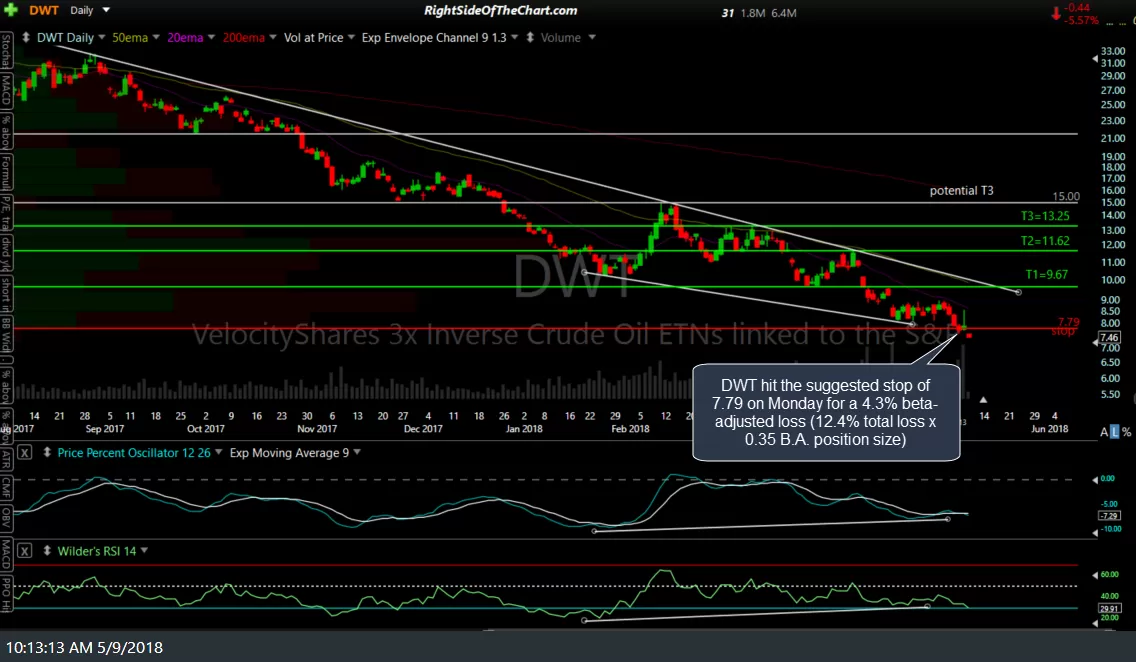1136x662 pixels.
Task: Expand the Volume dropdown arrow
Action: click(x=592, y=38)
